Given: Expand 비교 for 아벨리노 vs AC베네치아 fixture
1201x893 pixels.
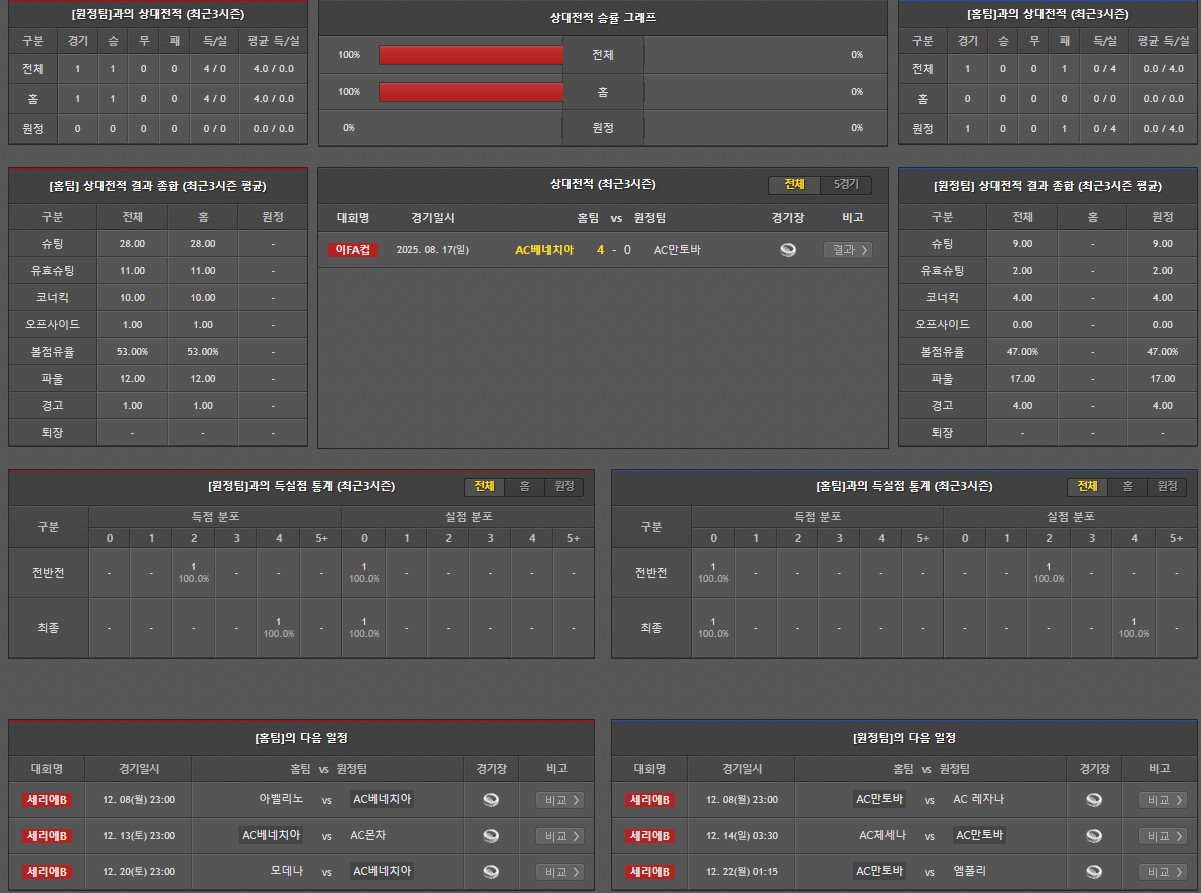Looking at the screenshot, I should [x=560, y=800].
